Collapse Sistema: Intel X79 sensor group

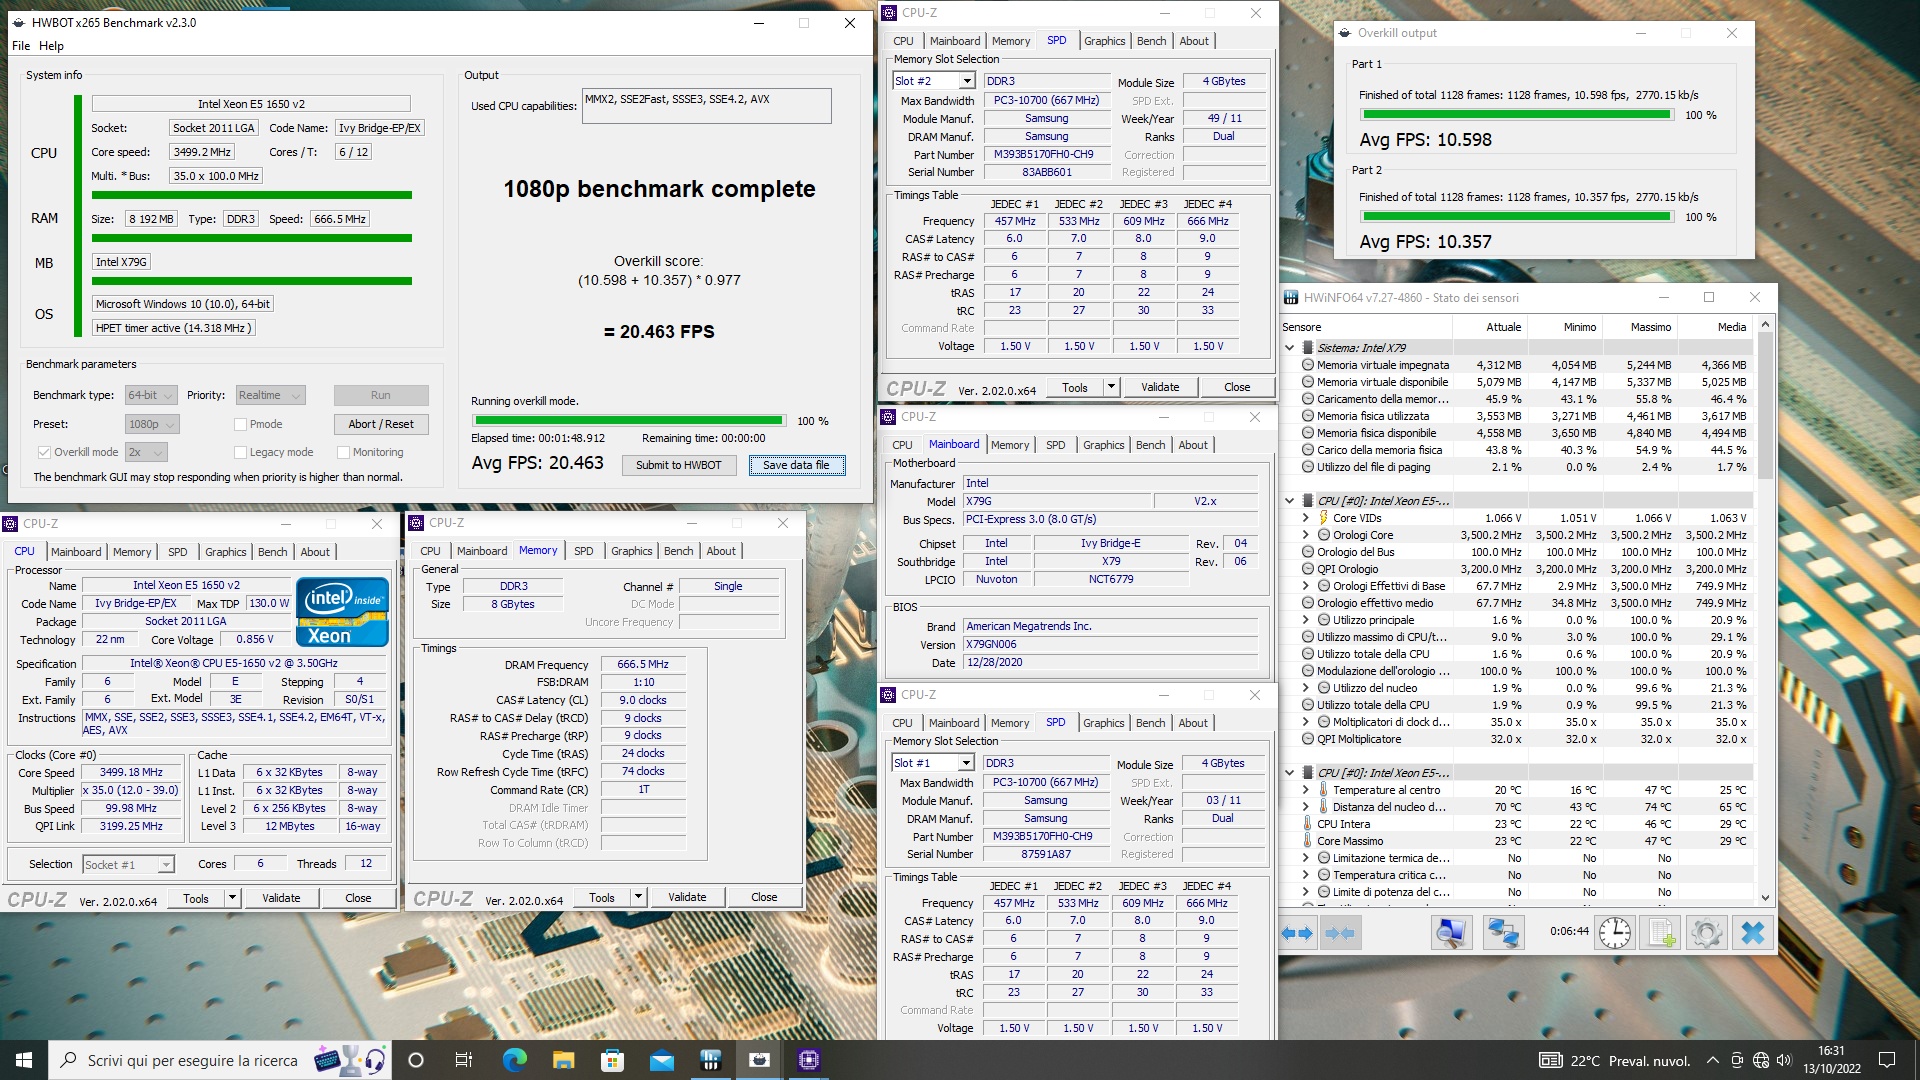pyautogui.click(x=1289, y=348)
